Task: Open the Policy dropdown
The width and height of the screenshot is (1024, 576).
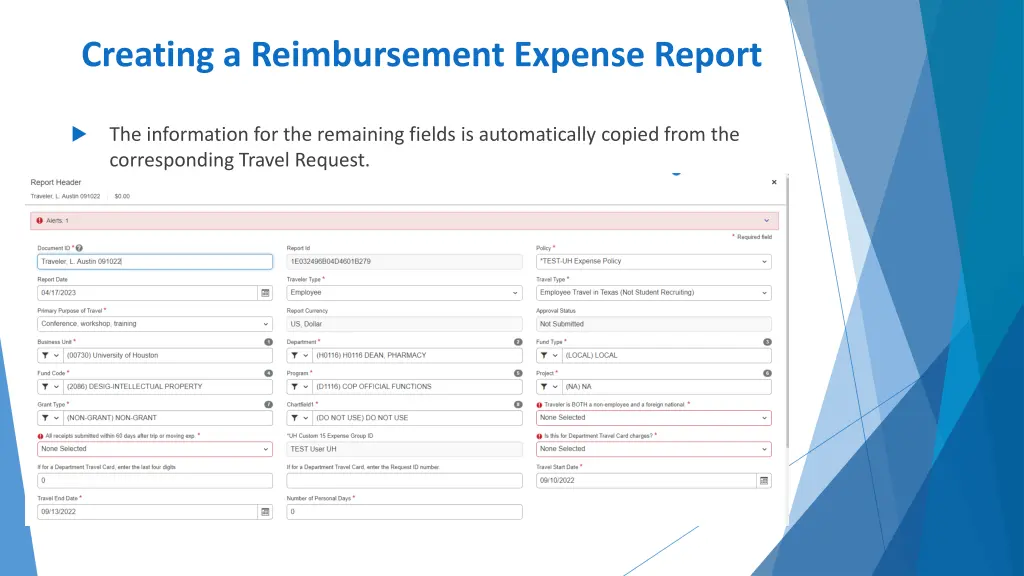Action: (x=654, y=261)
